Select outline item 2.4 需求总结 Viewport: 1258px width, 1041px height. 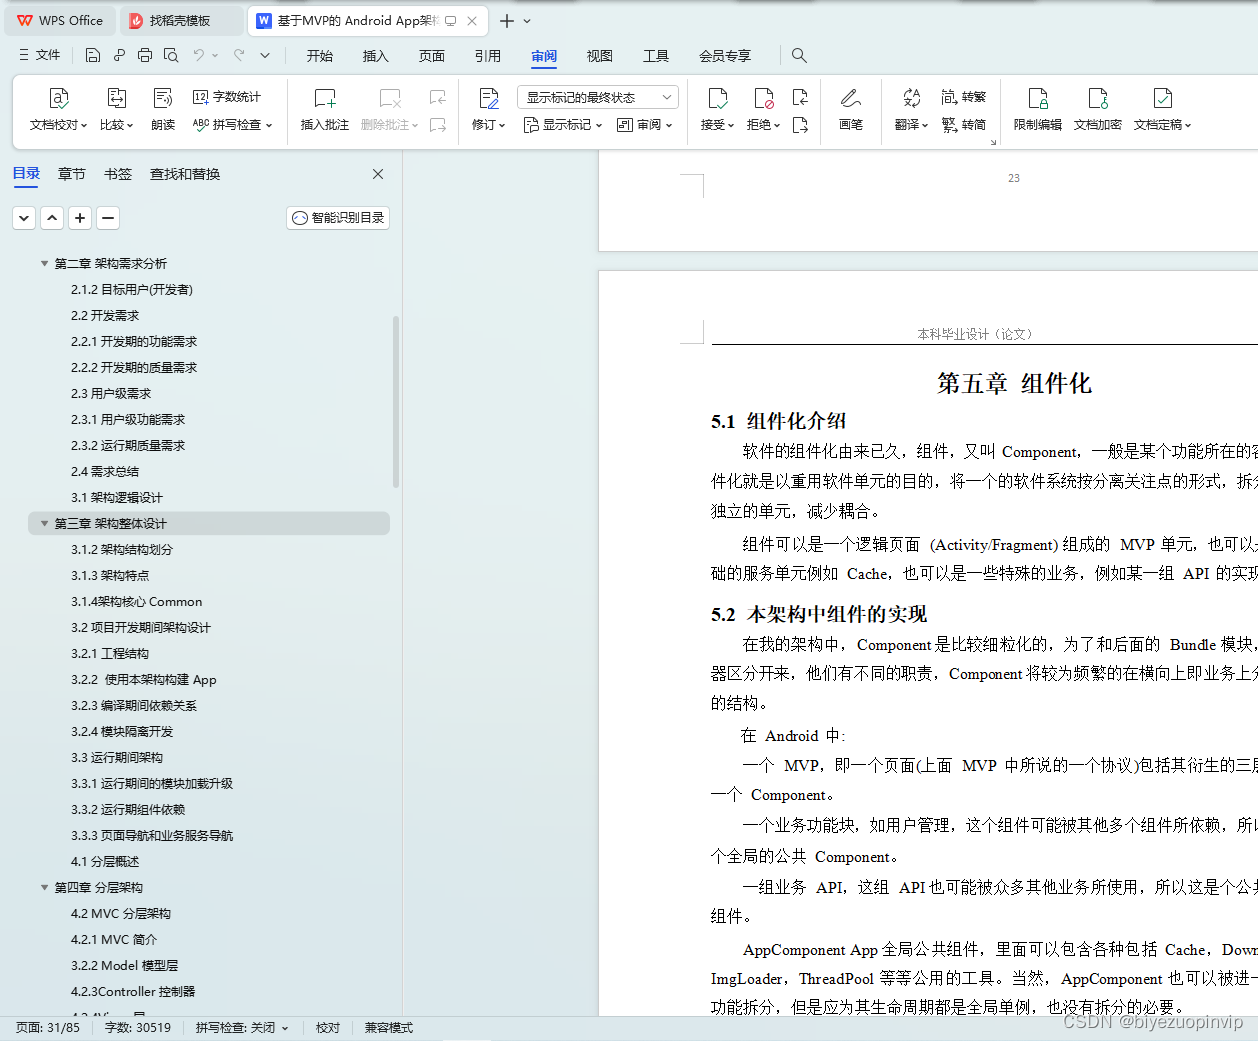[x=105, y=472]
